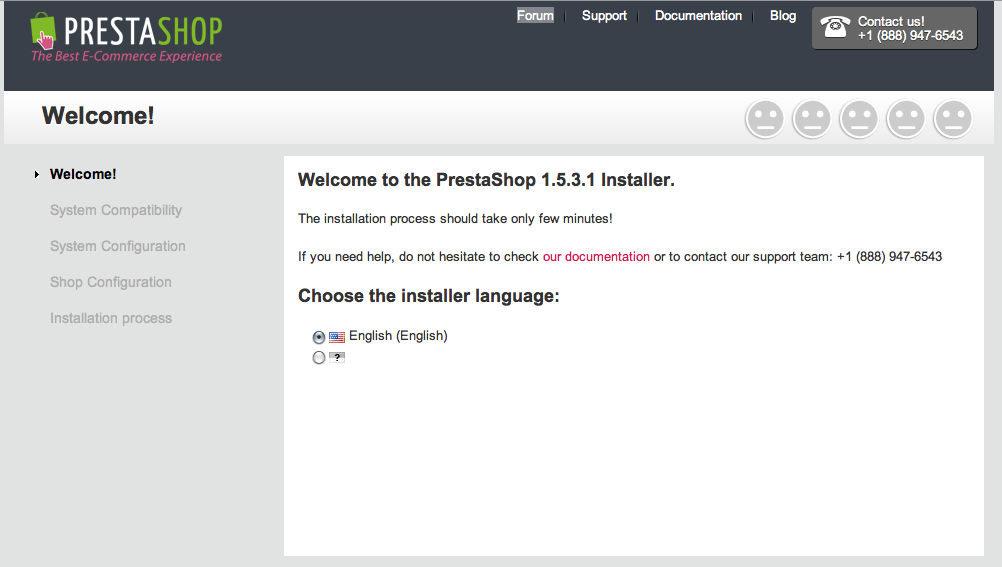This screenshot has height=567, width=1002.
Task: Click the arrow beside the Welcome! step
Action: (x=36, y=175)
